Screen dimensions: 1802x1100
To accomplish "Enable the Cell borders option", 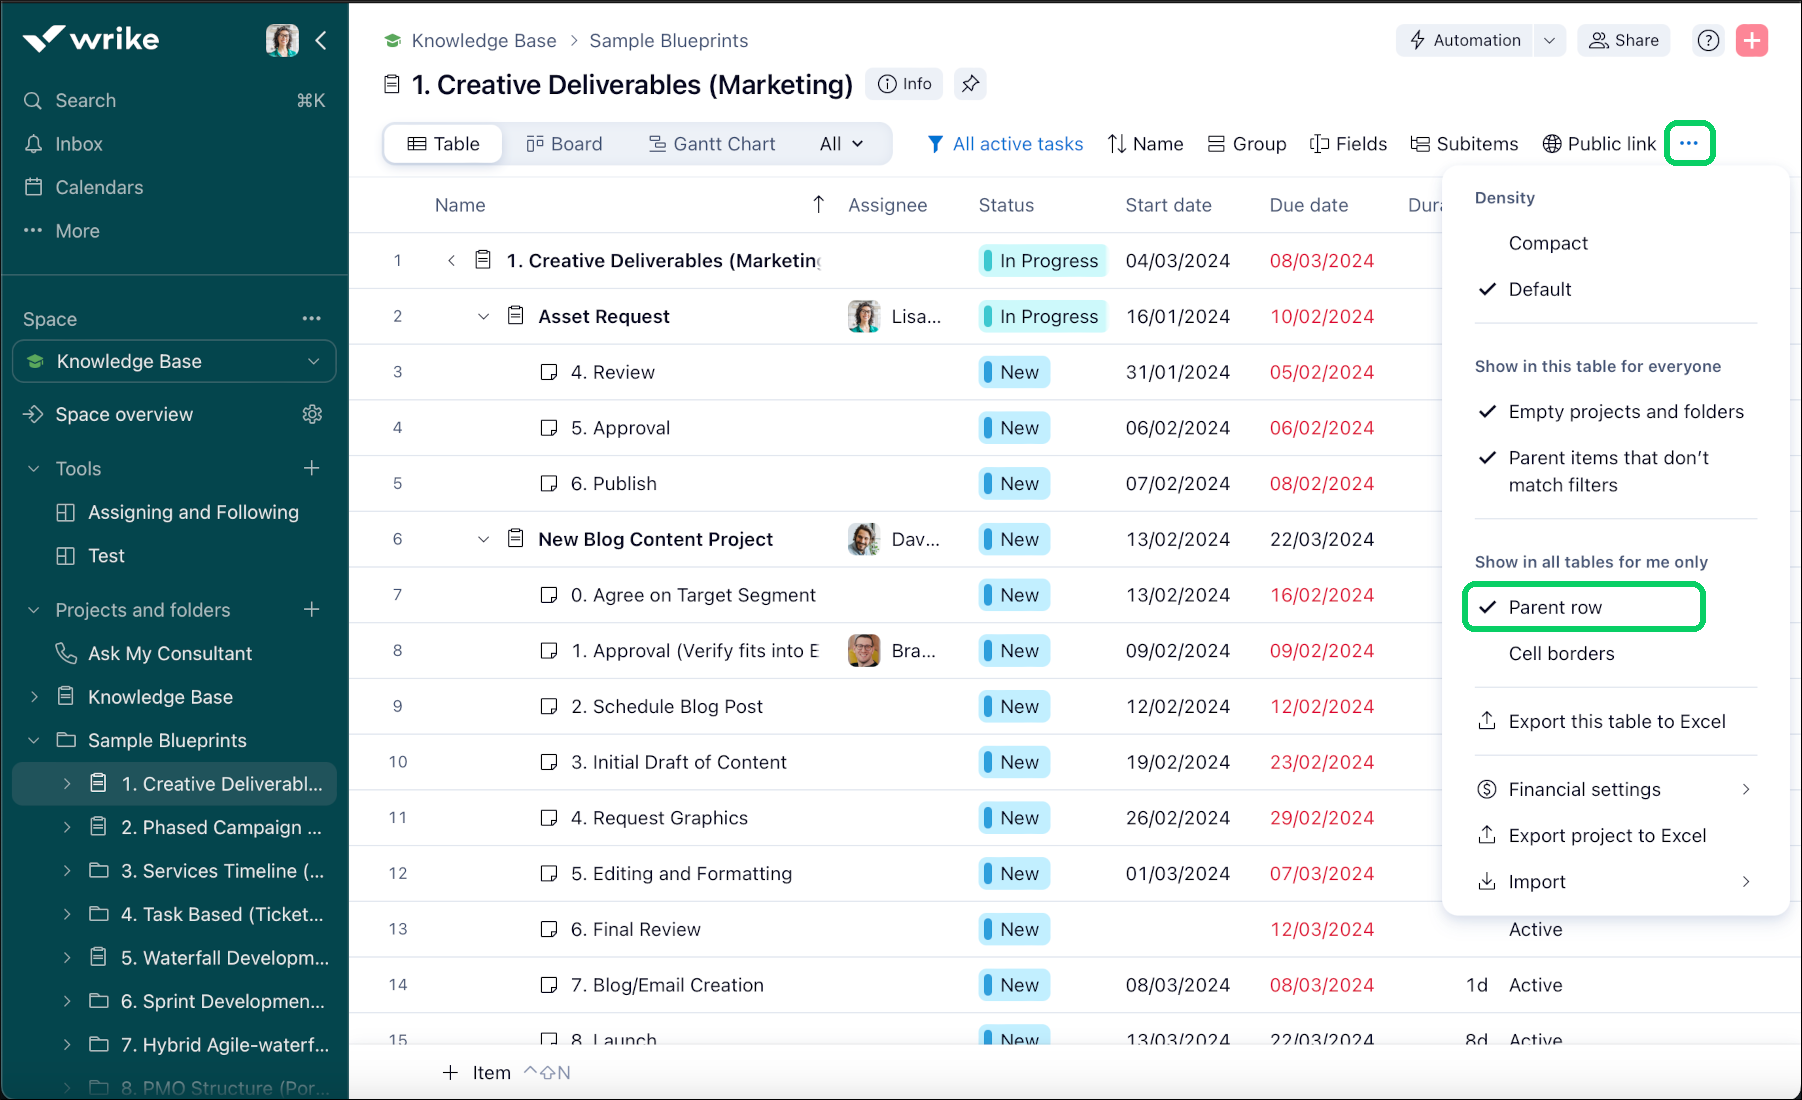I will click(1560, 653).
